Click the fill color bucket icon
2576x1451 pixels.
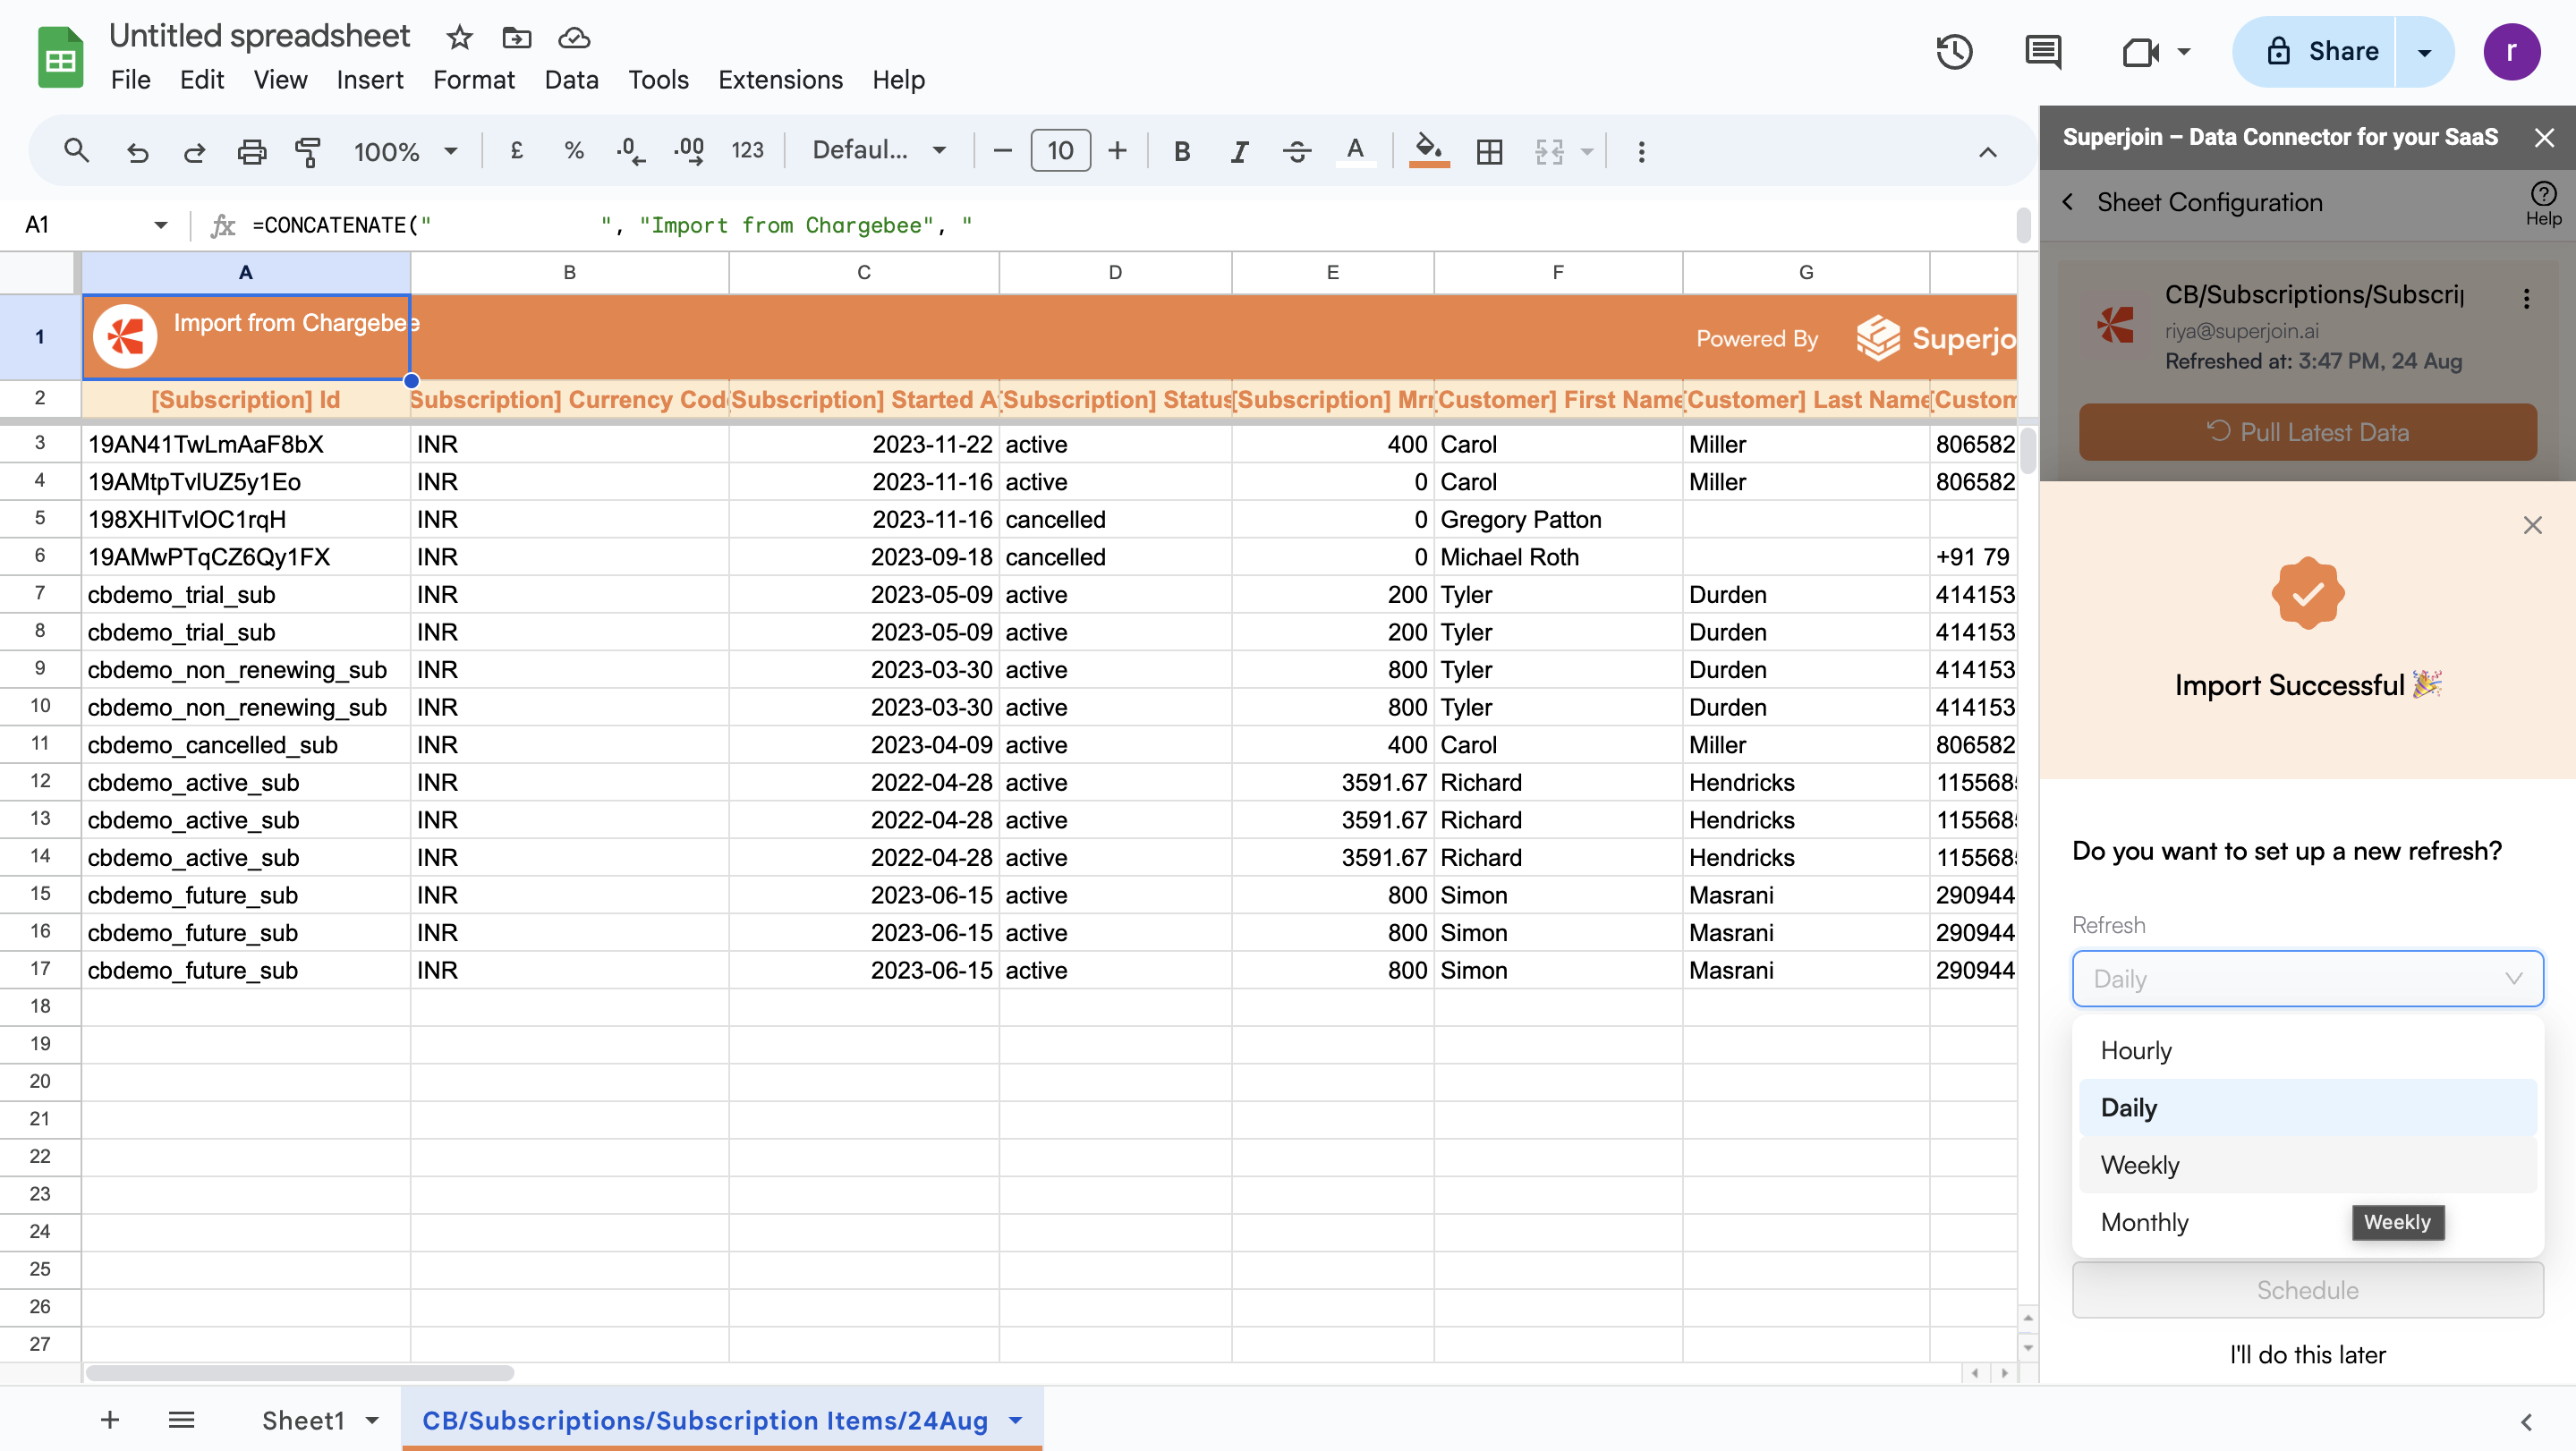click(1428, 150)
